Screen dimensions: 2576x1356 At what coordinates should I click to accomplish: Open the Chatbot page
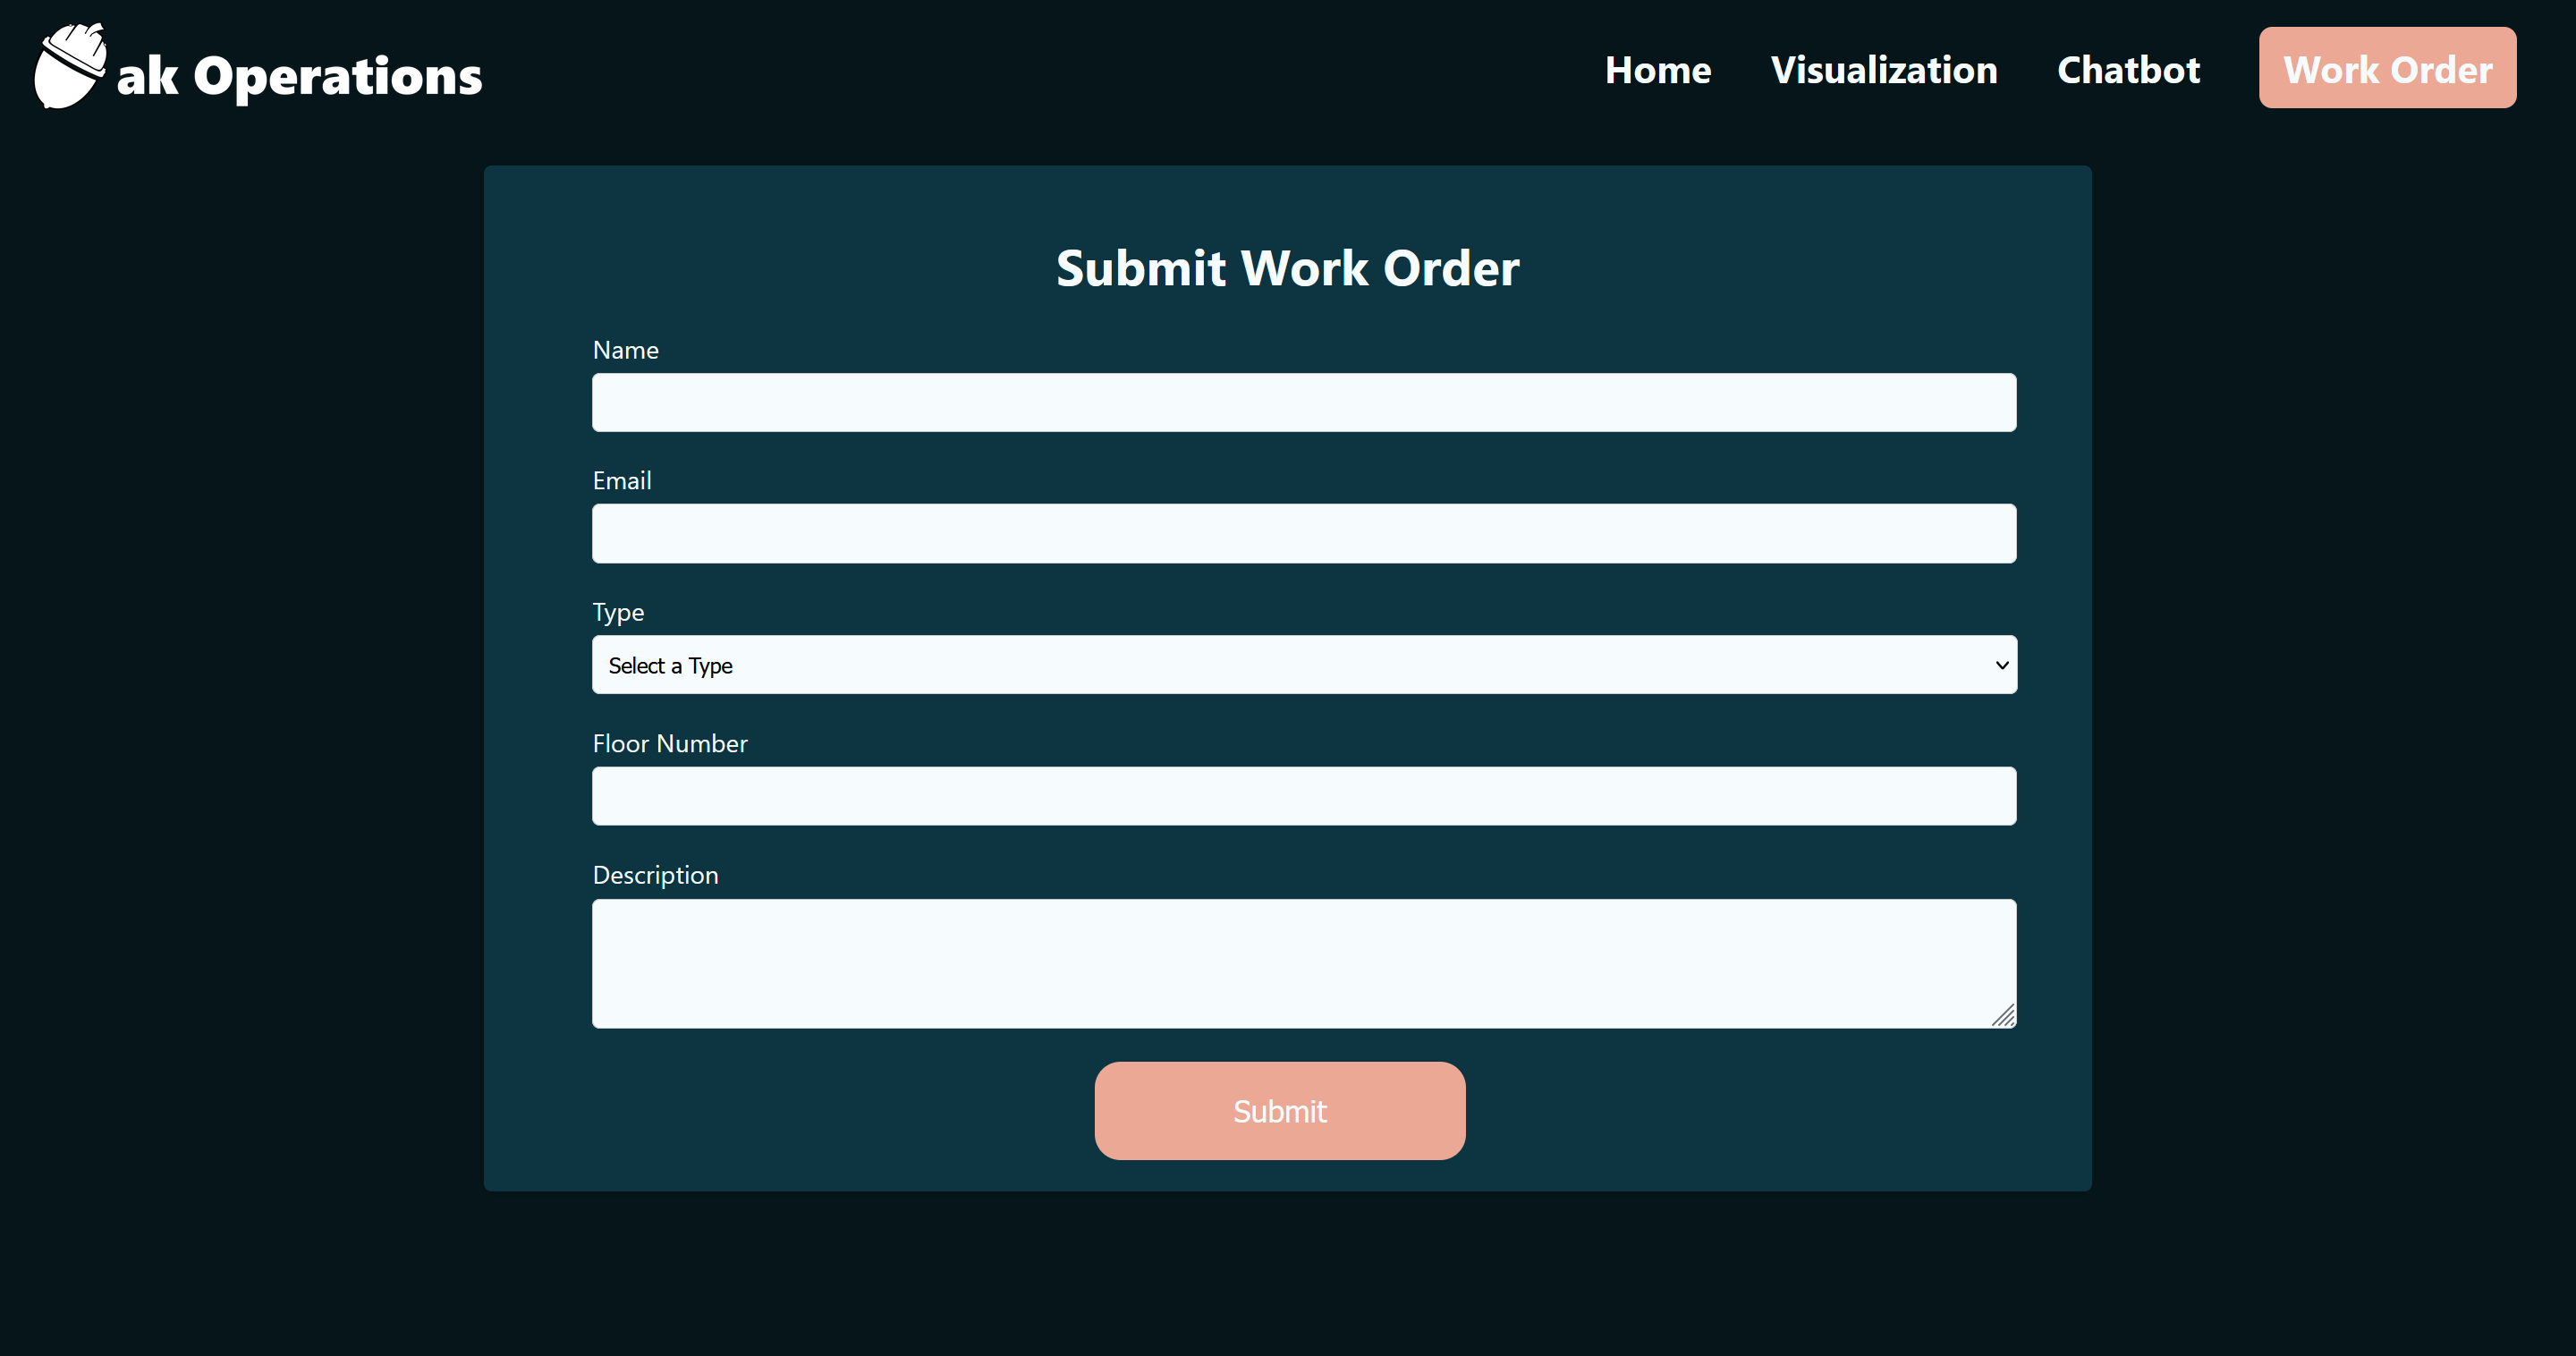point(2127,70)
